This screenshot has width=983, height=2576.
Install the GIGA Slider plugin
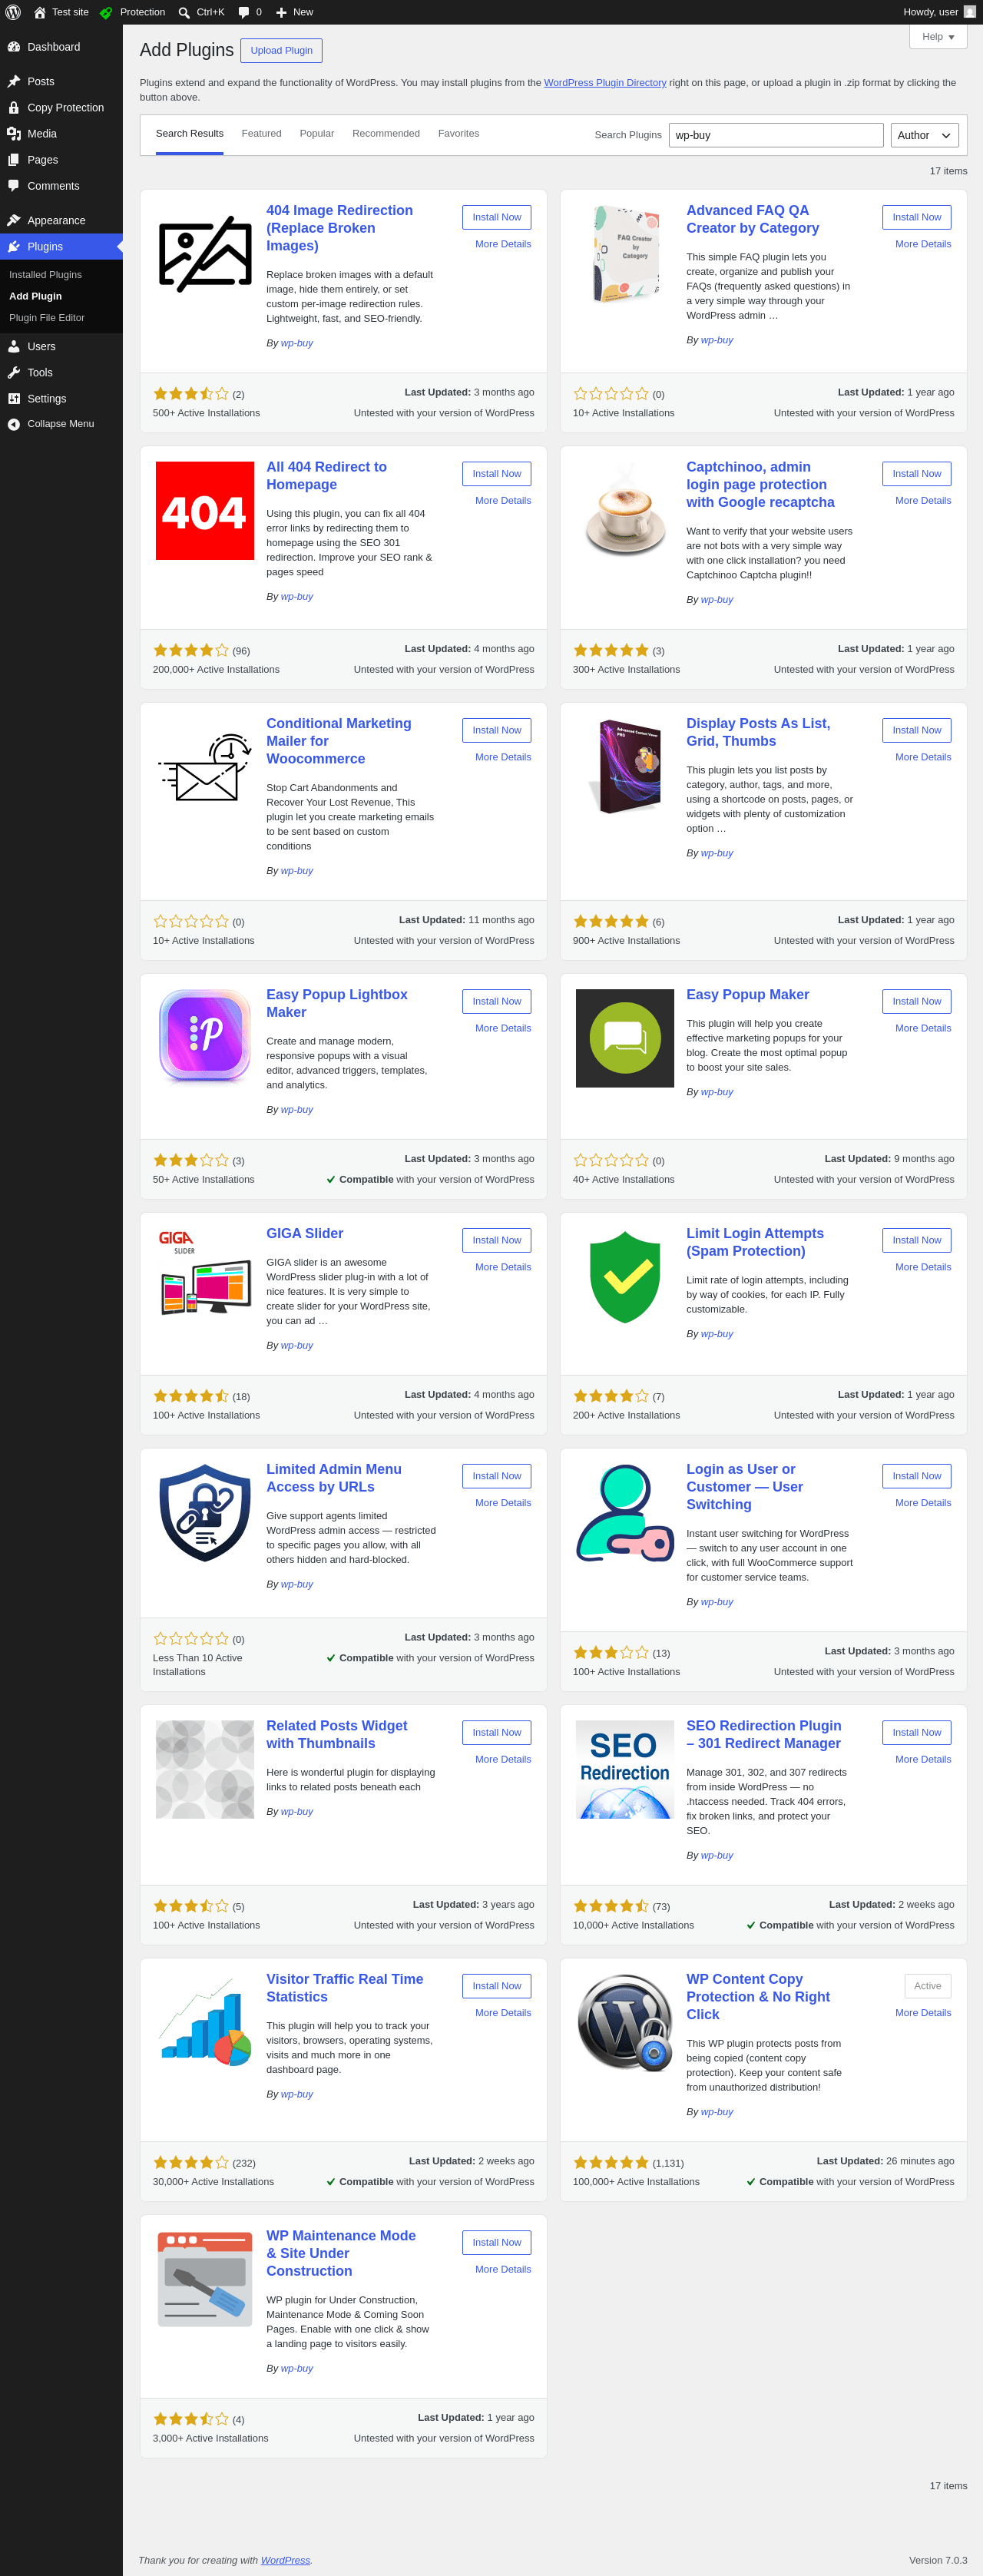(496, 1240)
